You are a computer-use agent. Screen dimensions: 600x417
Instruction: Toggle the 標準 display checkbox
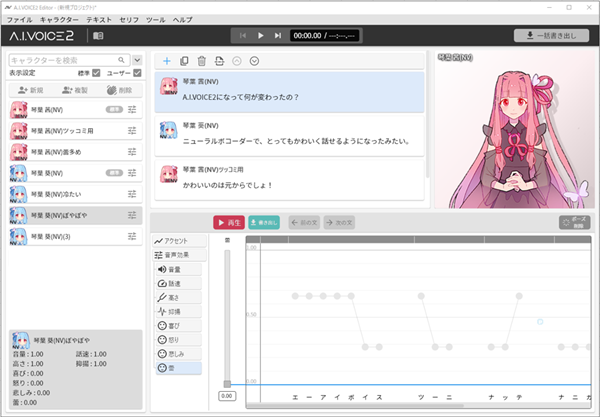[x=96, y=73]
